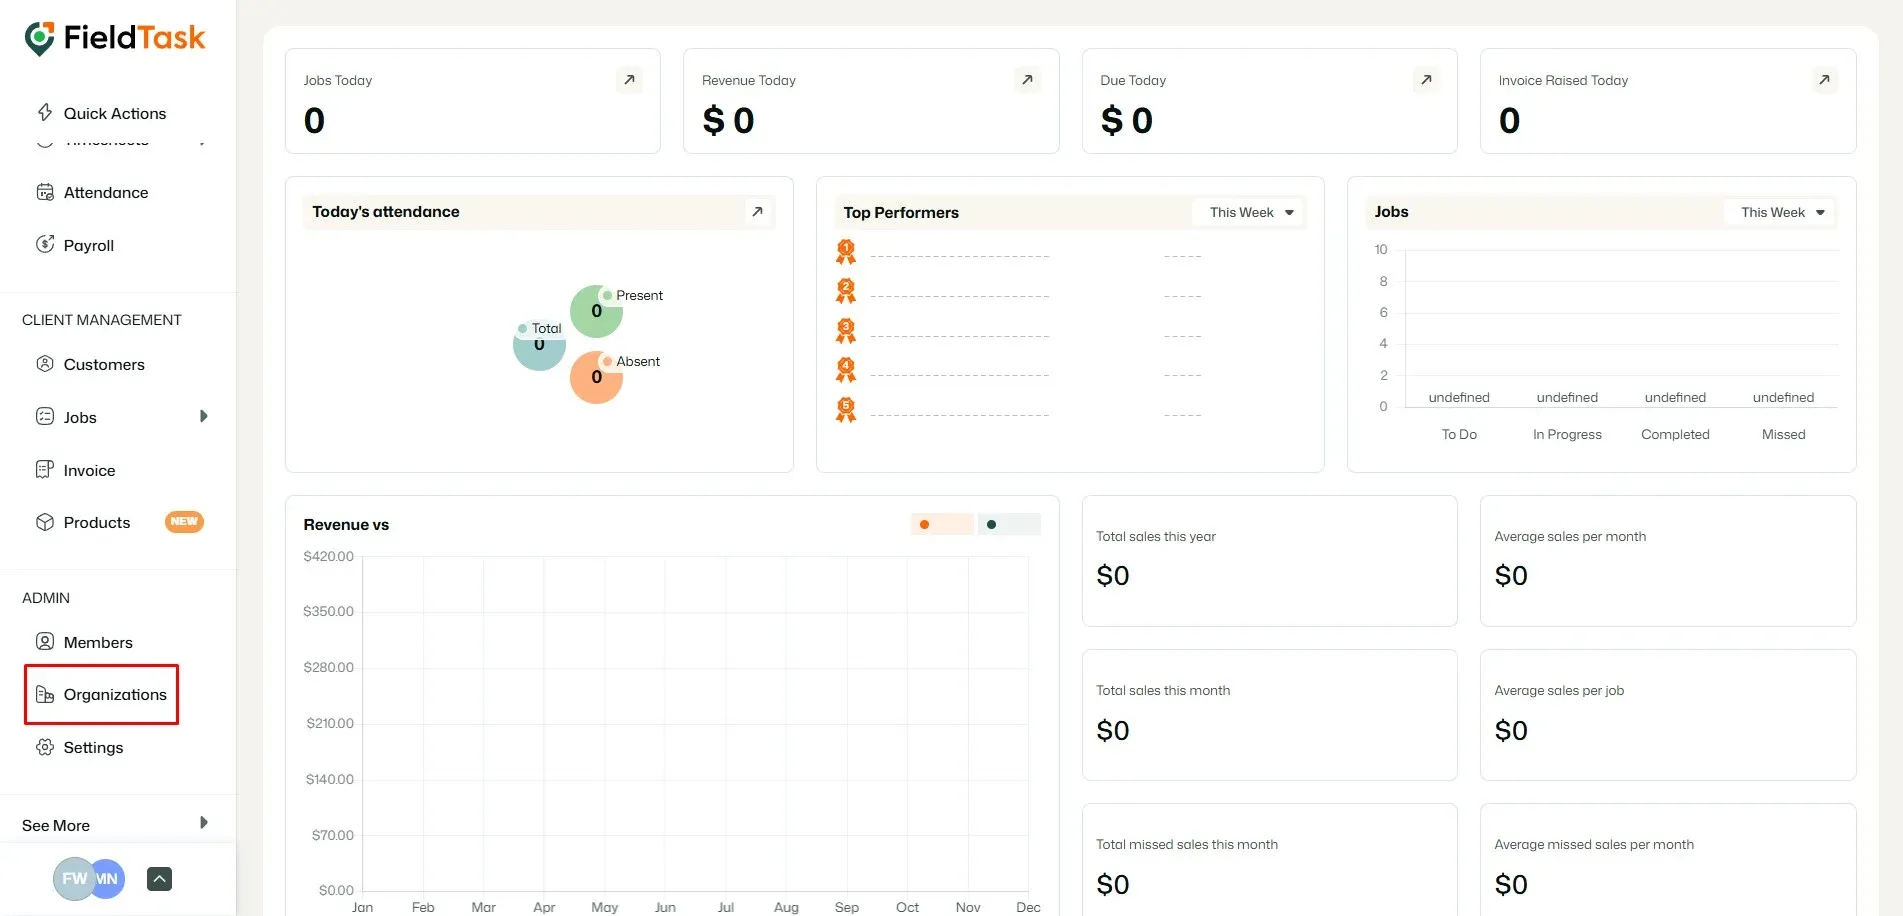Click Average sales per job card
Image resolution: width=1903 pixels, height=916 pixels.
point(1668,715)
